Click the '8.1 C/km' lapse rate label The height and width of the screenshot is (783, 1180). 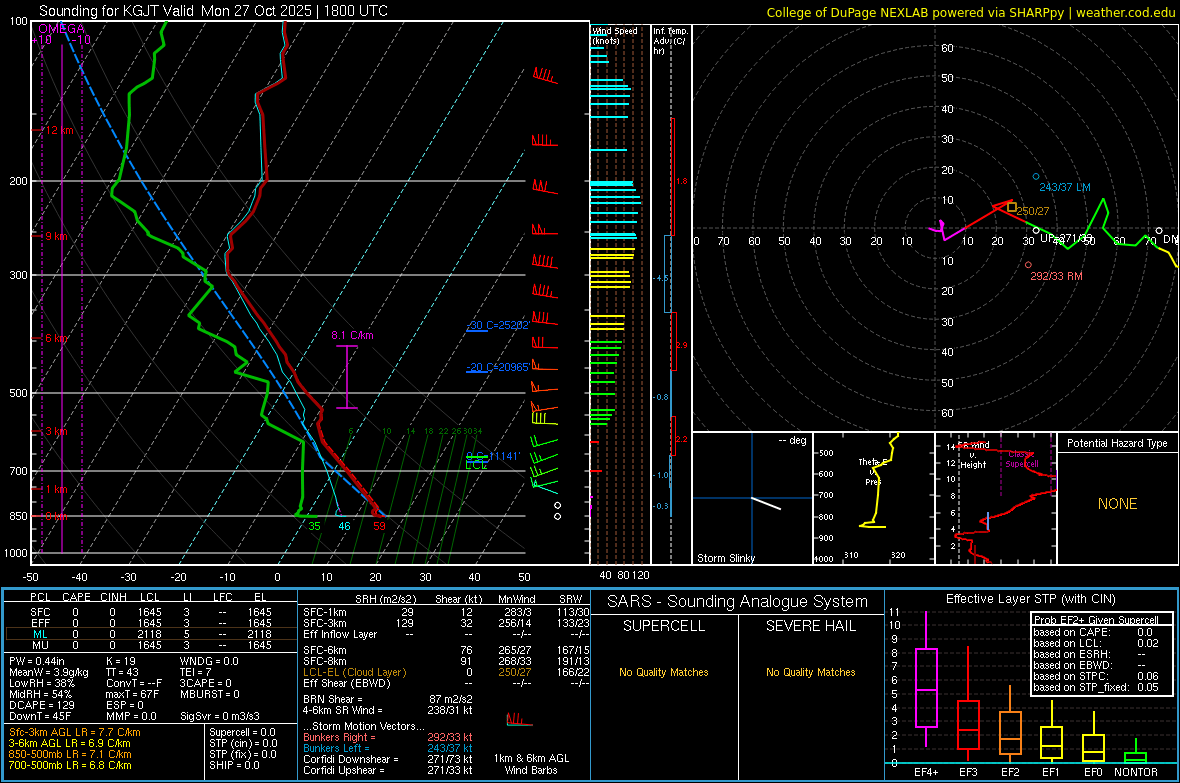pos(352,335)
